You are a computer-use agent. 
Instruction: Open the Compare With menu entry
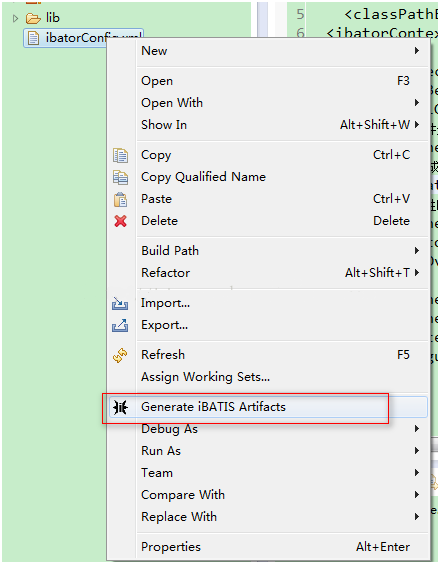point(267,495)
